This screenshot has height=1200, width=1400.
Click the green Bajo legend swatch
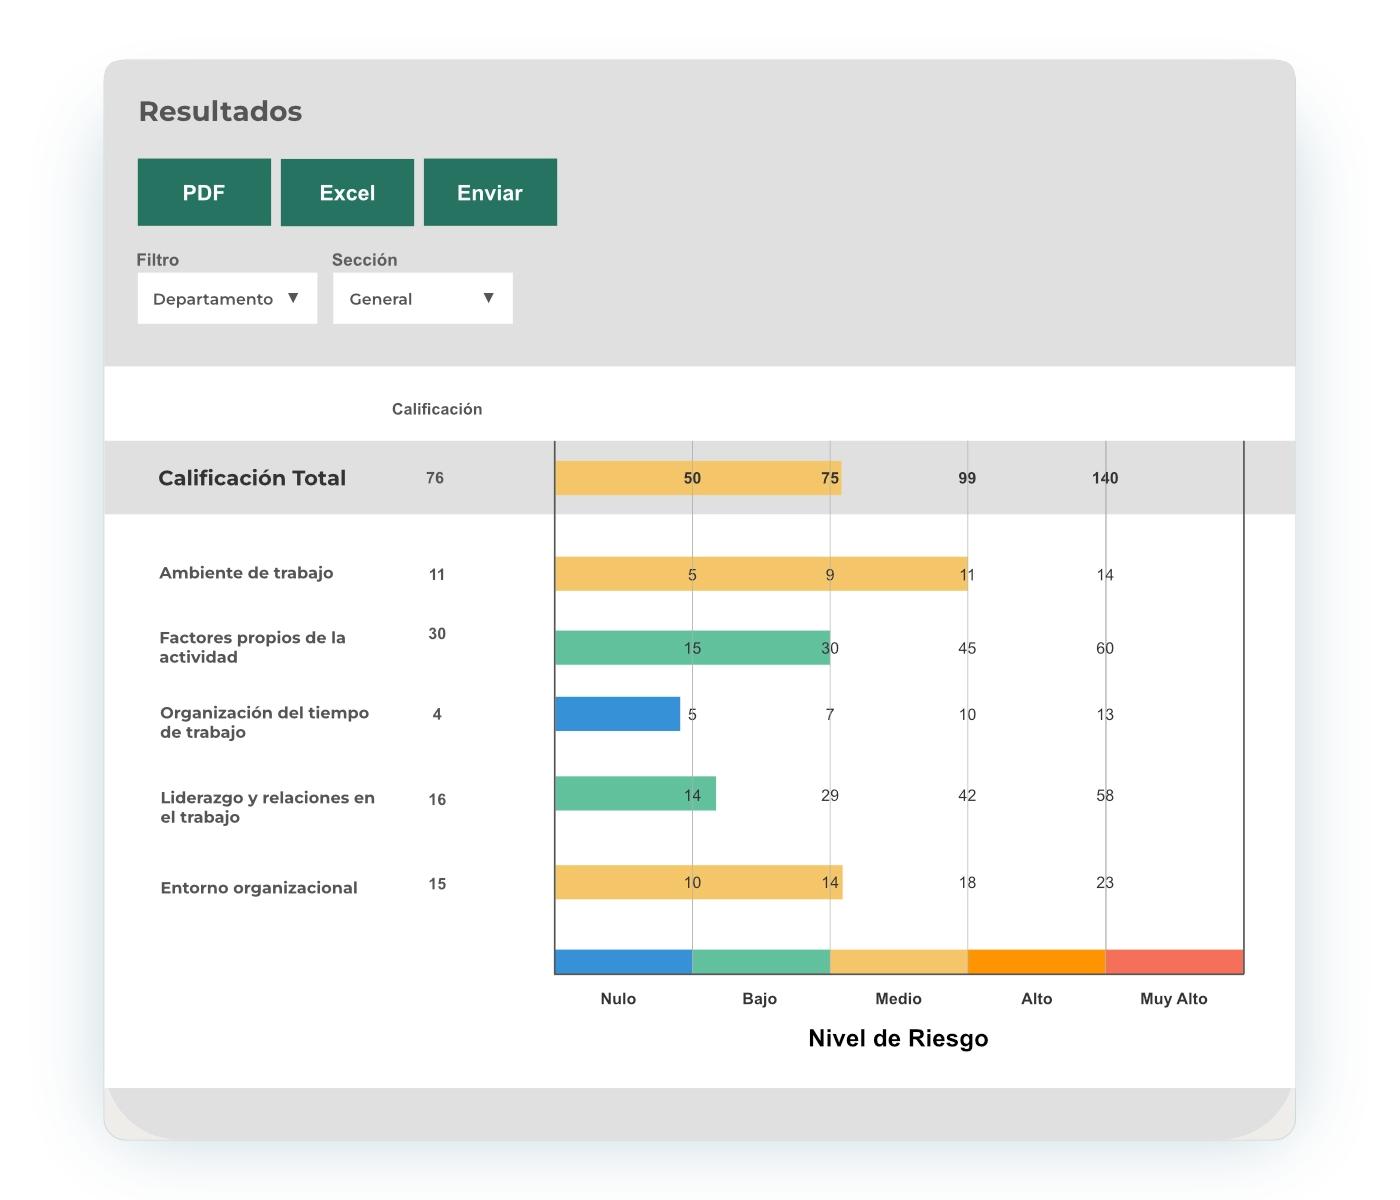click(761, 962)
